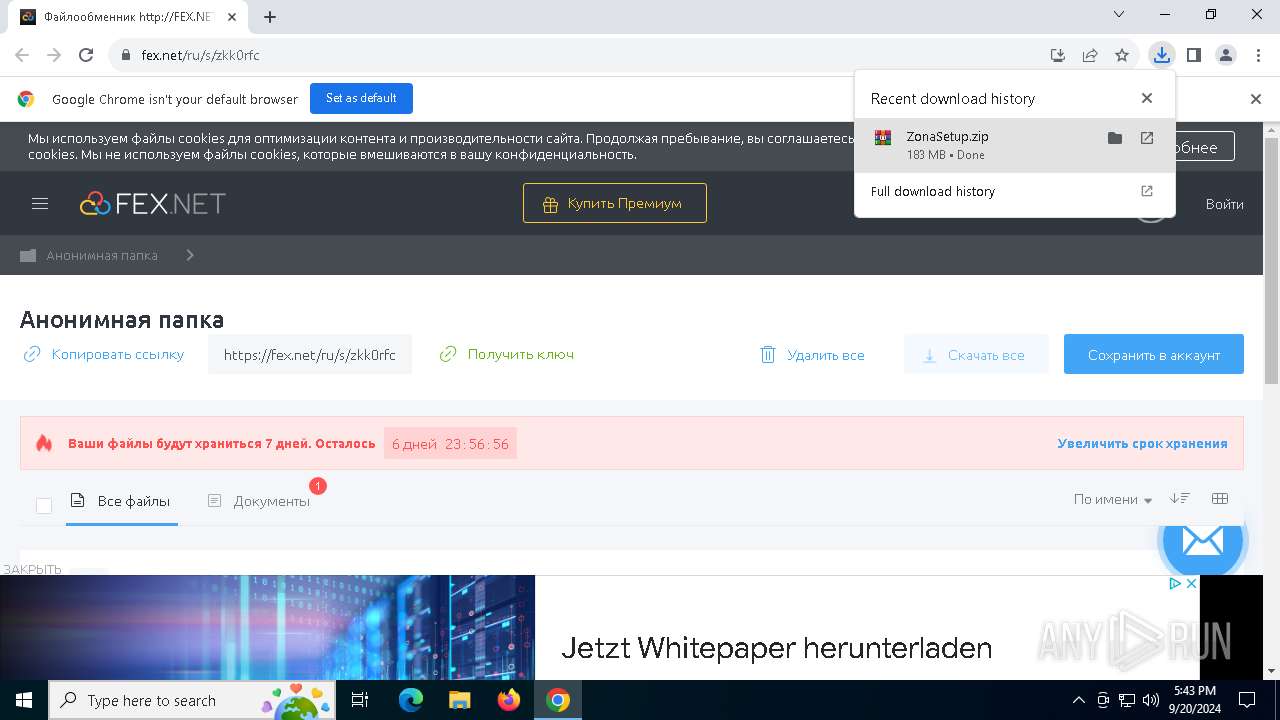Select the ZonaSetup.zip download entry

coord(1015,145)
